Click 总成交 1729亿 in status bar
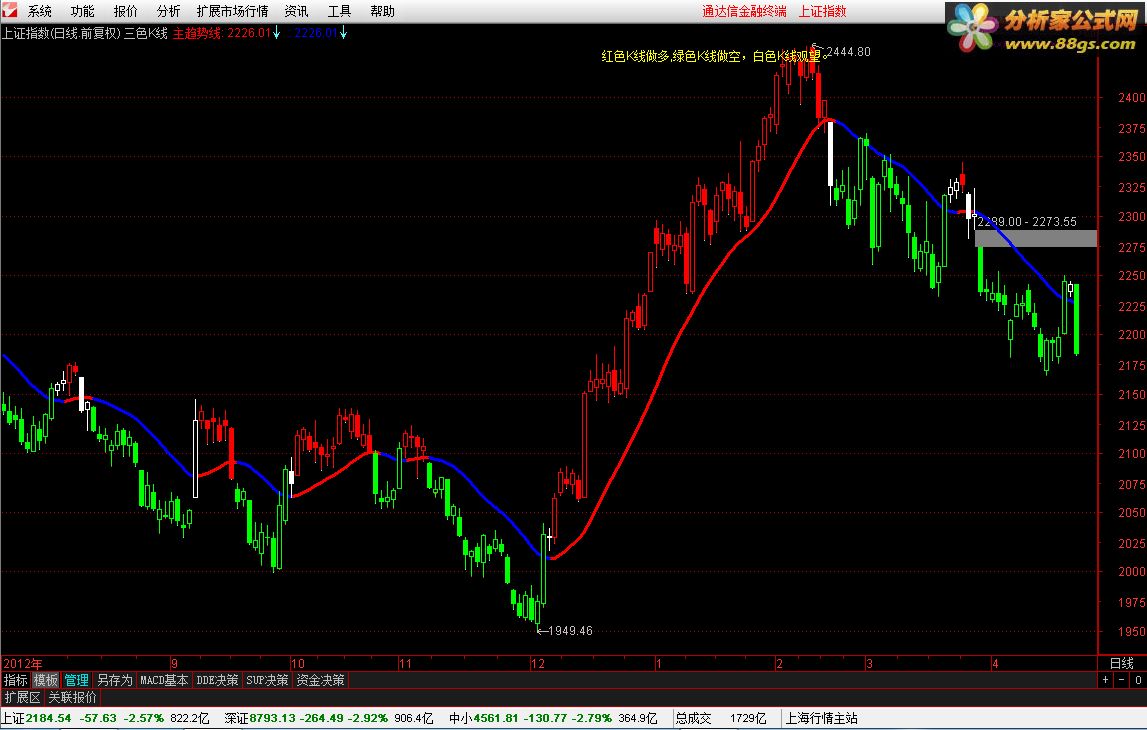 click(721, 718)
